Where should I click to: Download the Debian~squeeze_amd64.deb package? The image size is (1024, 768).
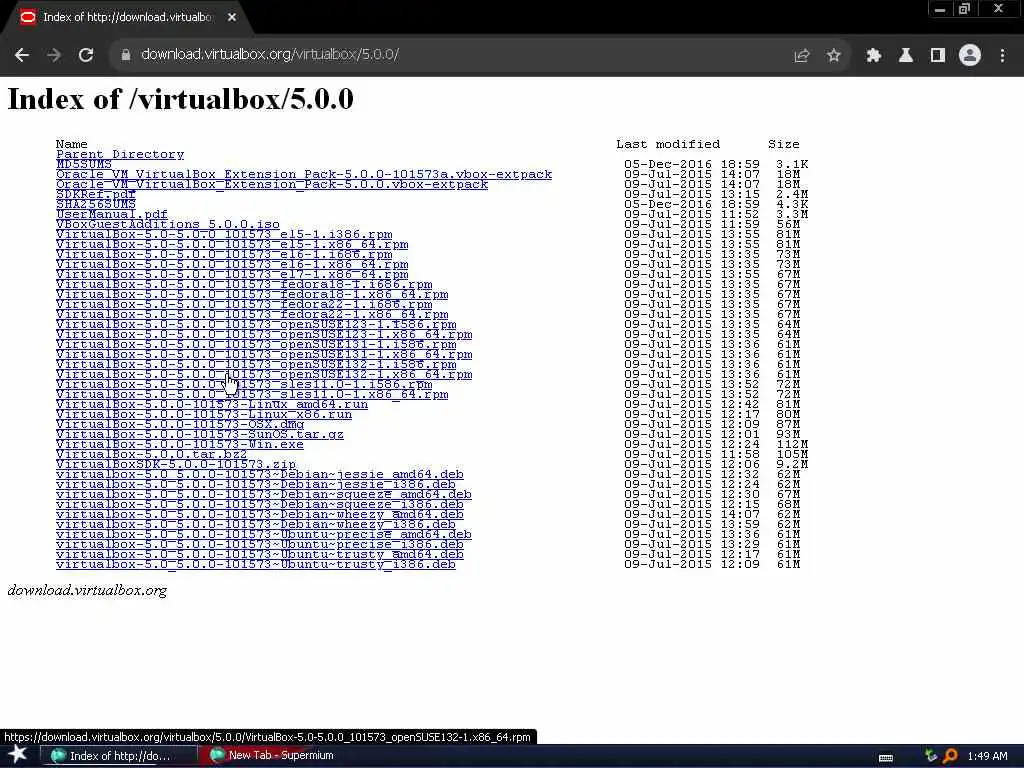point(264,495)
